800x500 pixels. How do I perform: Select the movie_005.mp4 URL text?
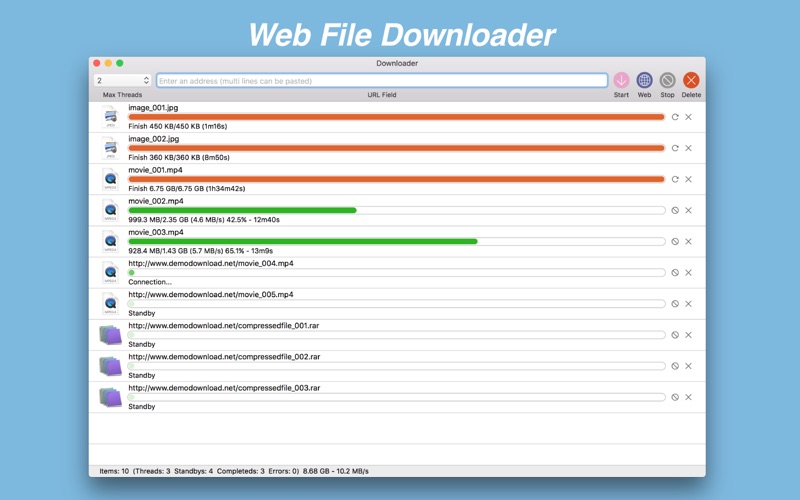click(x=211, y=294)
